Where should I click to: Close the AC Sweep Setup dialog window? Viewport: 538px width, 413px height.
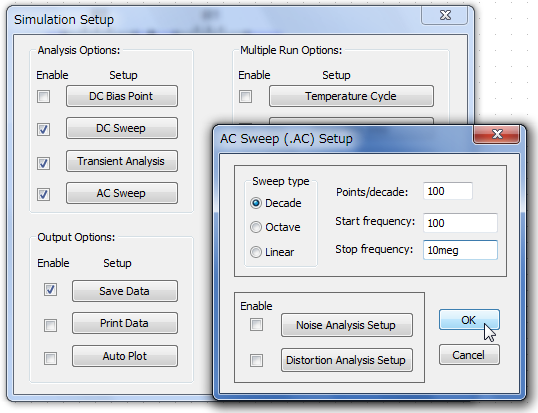click(496, 134)
